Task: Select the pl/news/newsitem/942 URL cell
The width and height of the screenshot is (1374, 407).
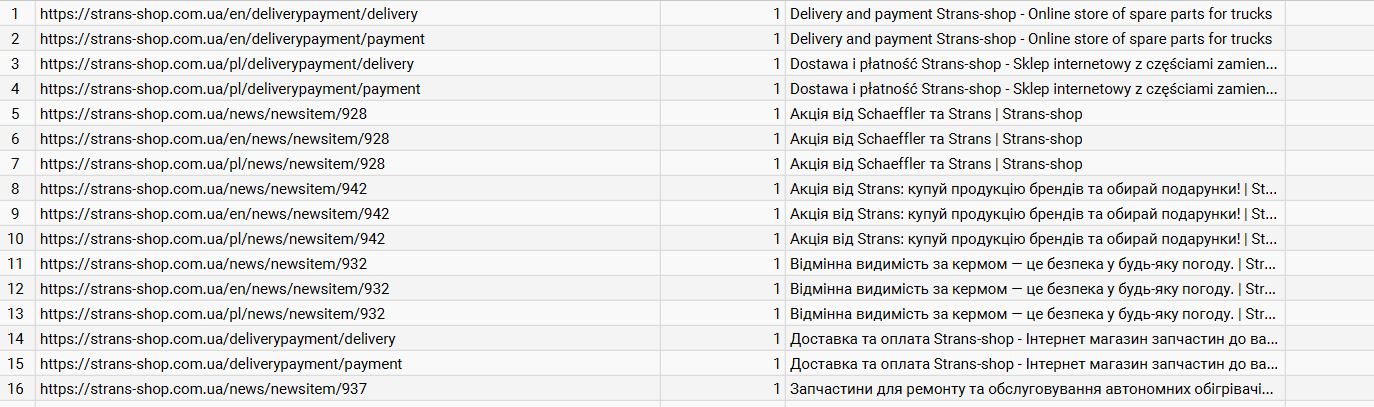Action: pyautogui.click(x=212, y=239)
